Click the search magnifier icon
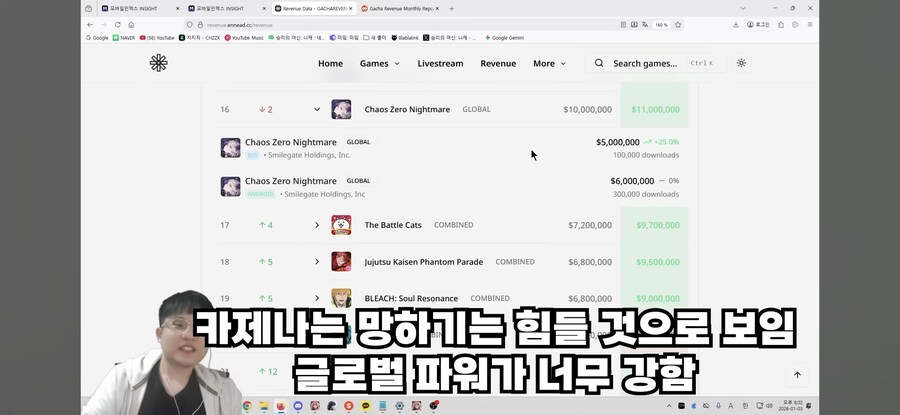Viewport: 900px width, 415px height. tap(599, 63)
